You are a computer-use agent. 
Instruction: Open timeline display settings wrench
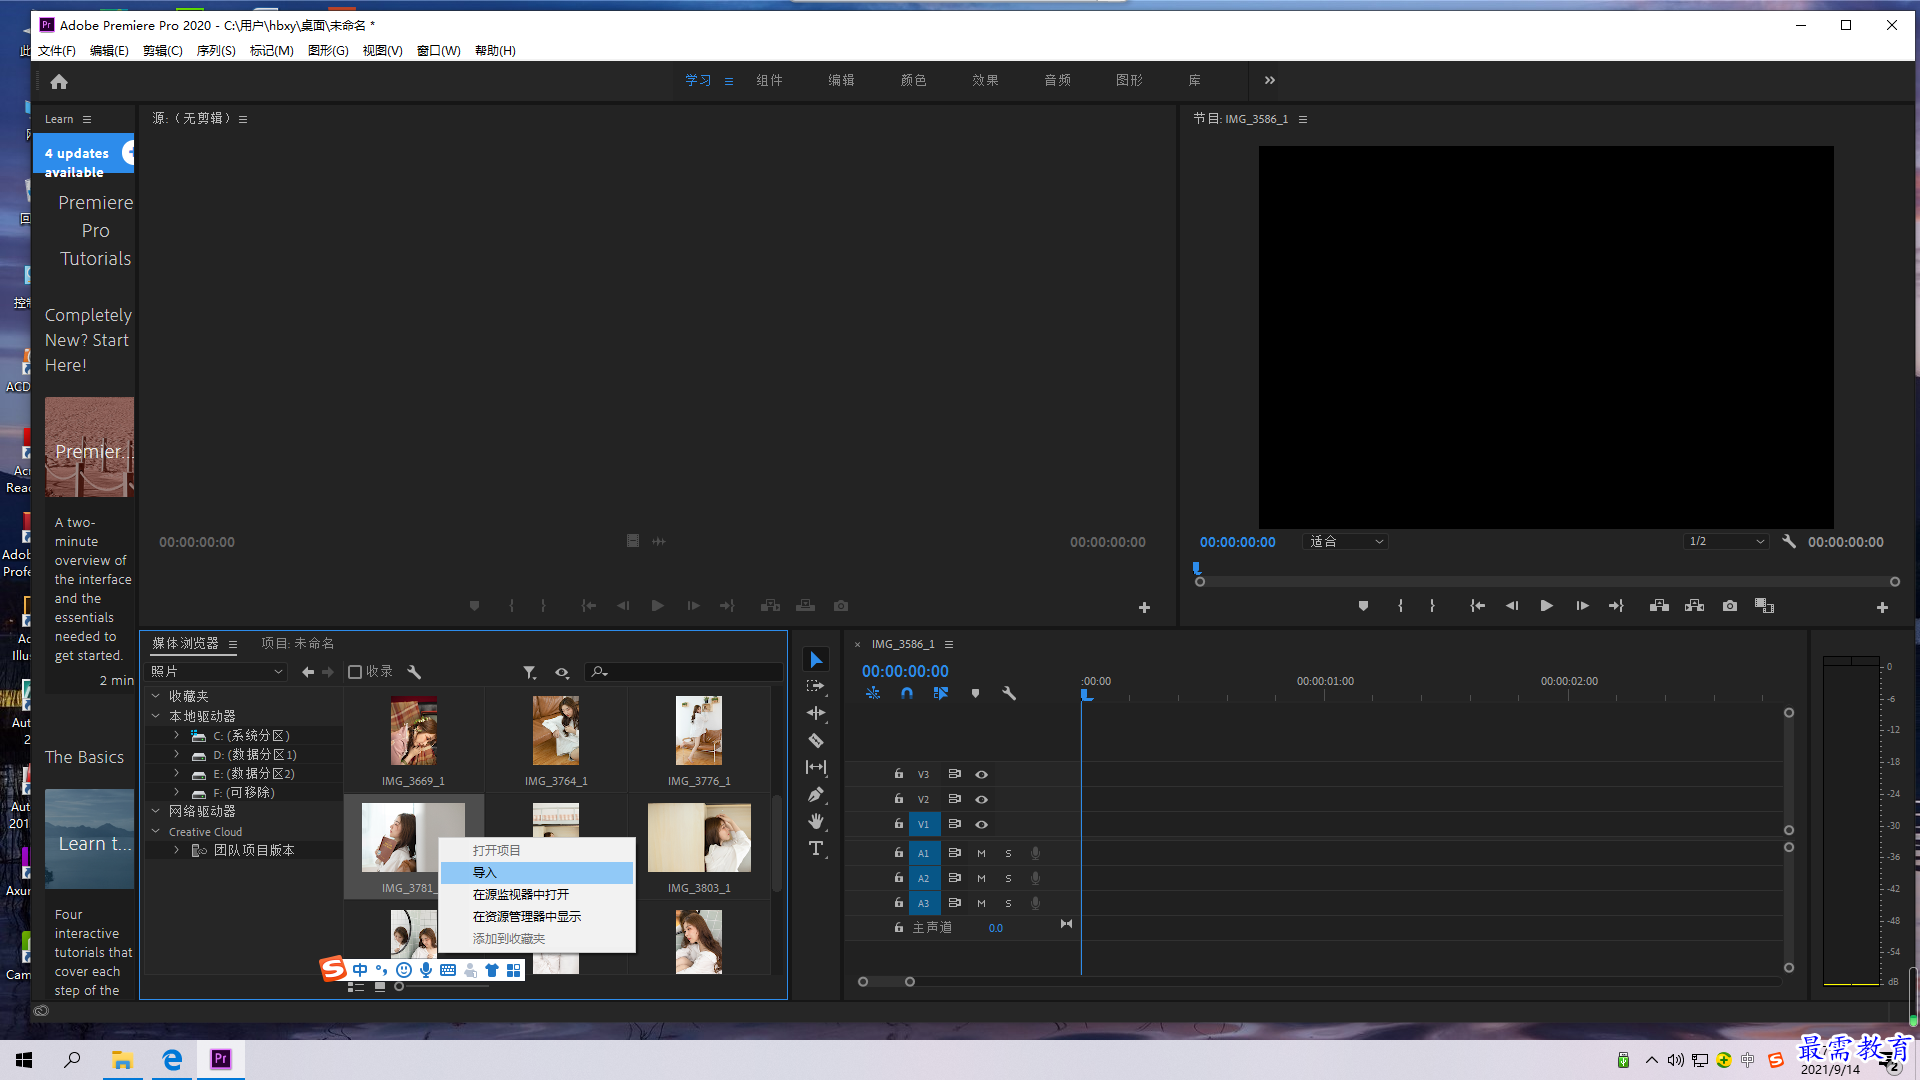(x=1009, y=693)
